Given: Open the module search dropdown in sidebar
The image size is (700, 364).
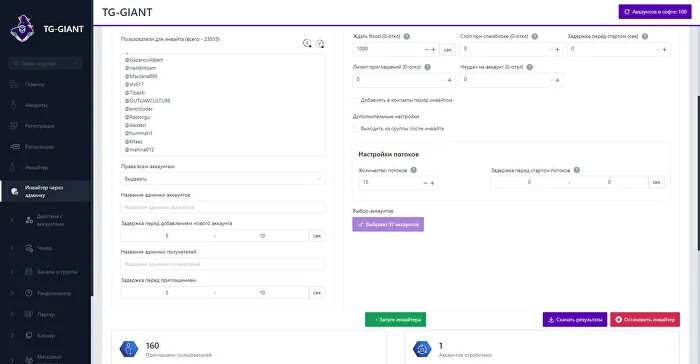Looking at the screenshot, I should (x=45, y=63).
